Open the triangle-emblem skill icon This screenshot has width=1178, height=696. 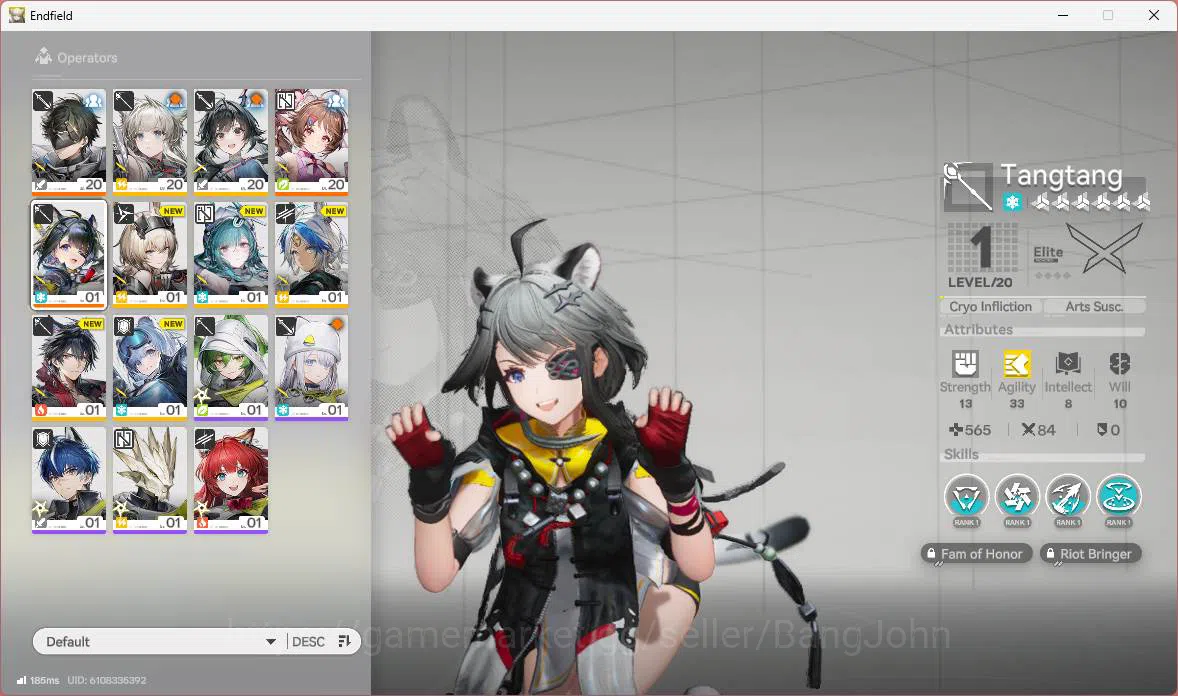(966, 496)
